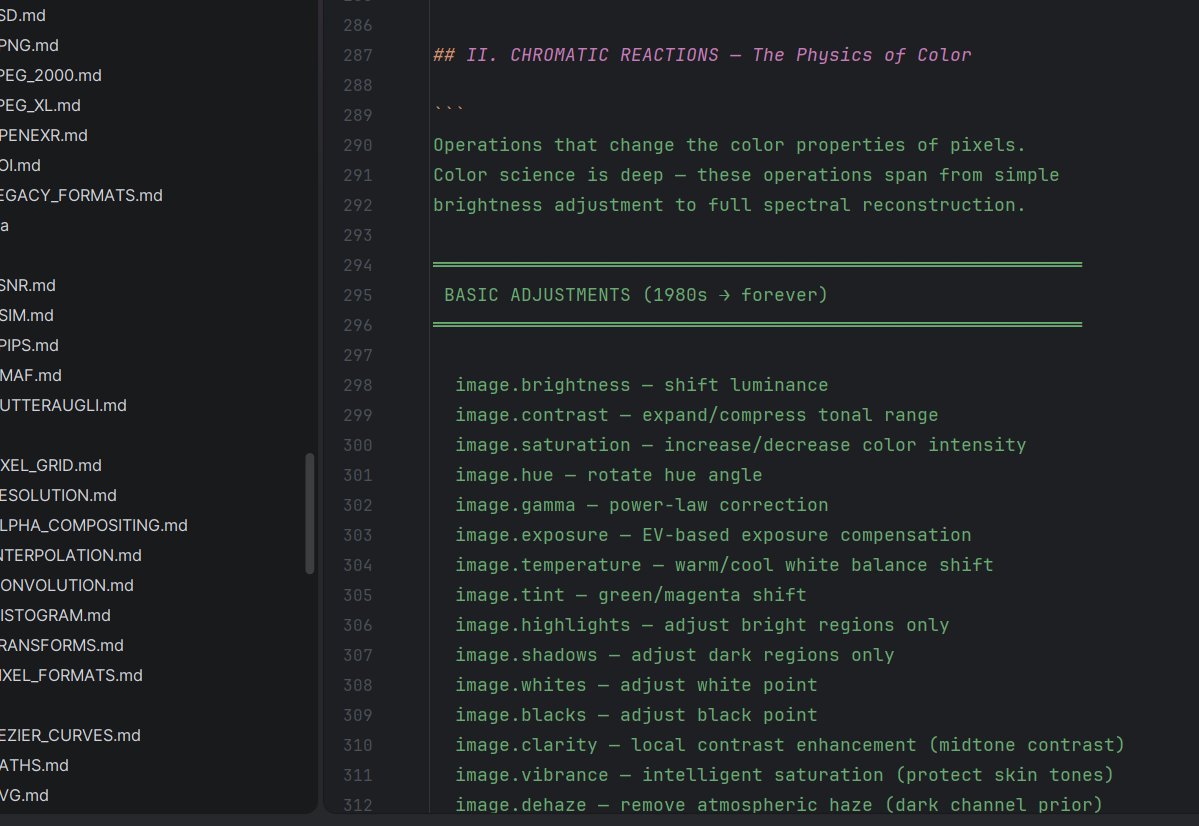Click the 'BASIC ADJUSTMENTS (1980s → forever)' text

click(x=635, y=295)
